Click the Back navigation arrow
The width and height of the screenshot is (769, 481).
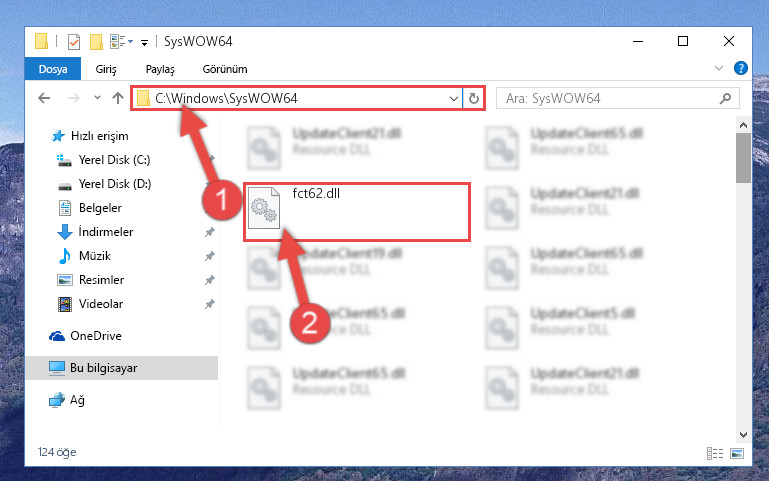[44, 98]
